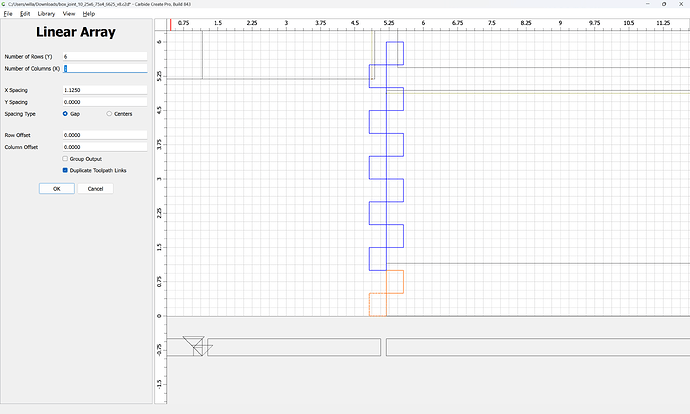This screenshot has height=414, width=690.
Task: Click the Number of Rows (Y) field
Action: point(105,56)
